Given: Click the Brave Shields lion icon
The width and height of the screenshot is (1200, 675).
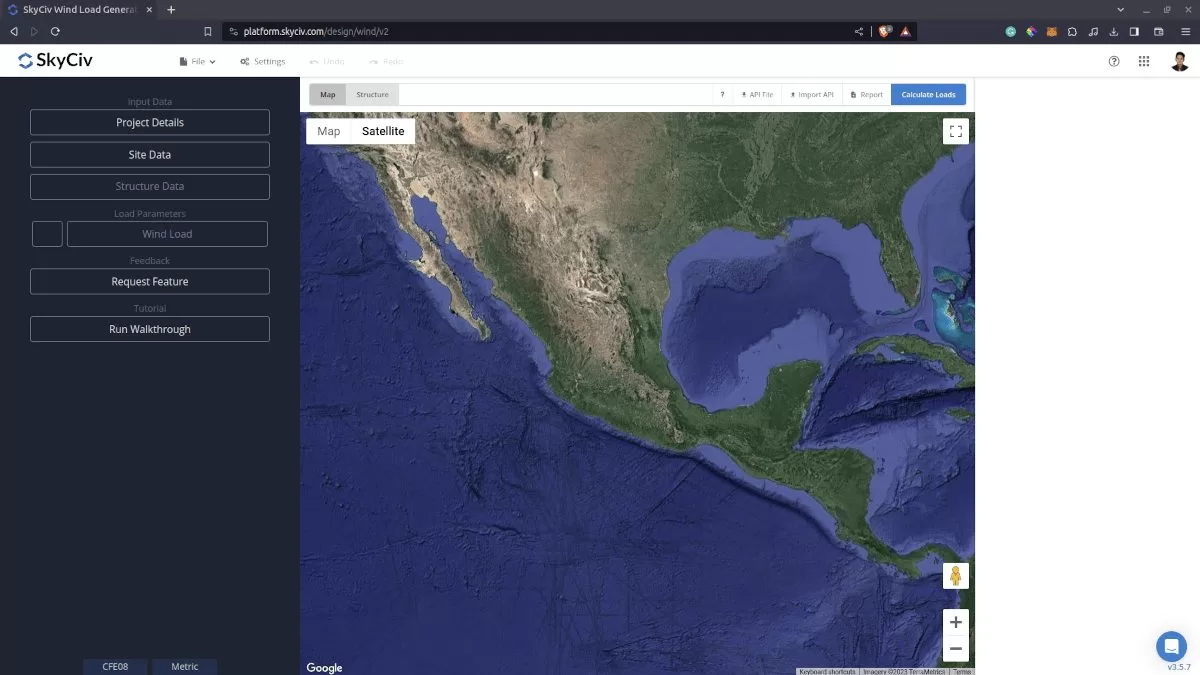Looking at the screenshot, I should point(885,31).
